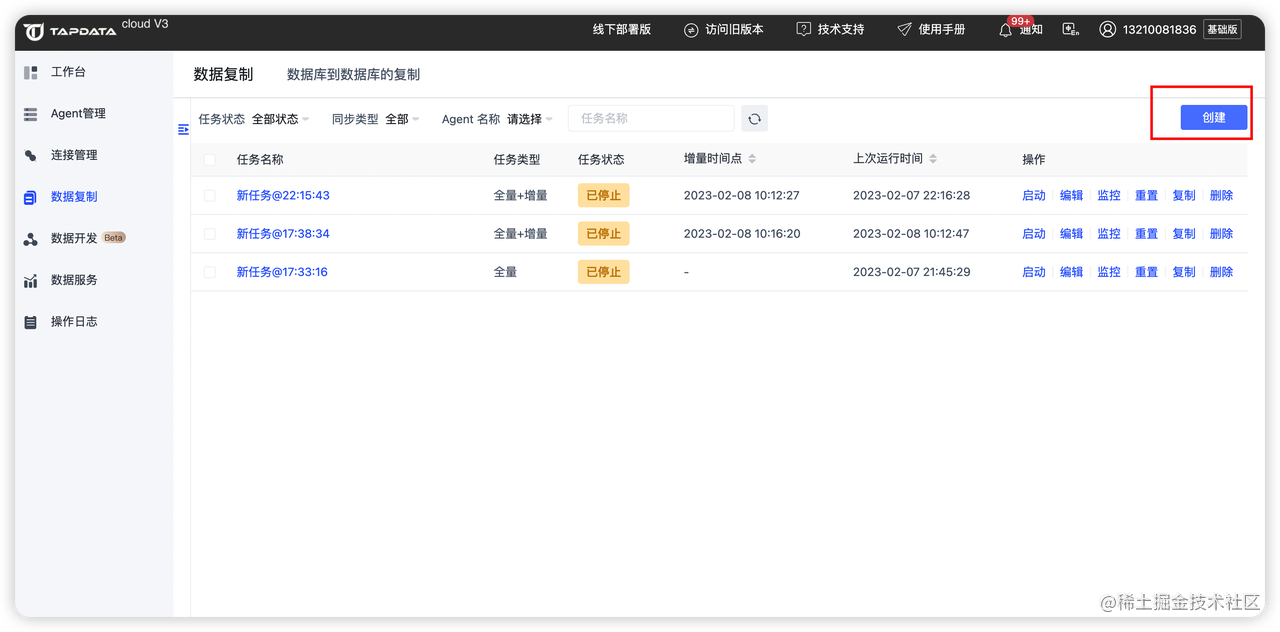Viewport: 1280px width, 632px height.
Task: Click the 技术支持 question icon
Action: (x=804, y=30)
